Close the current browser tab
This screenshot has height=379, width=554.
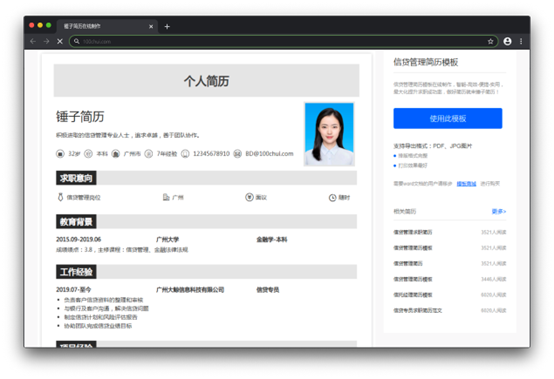click(151, 26)
